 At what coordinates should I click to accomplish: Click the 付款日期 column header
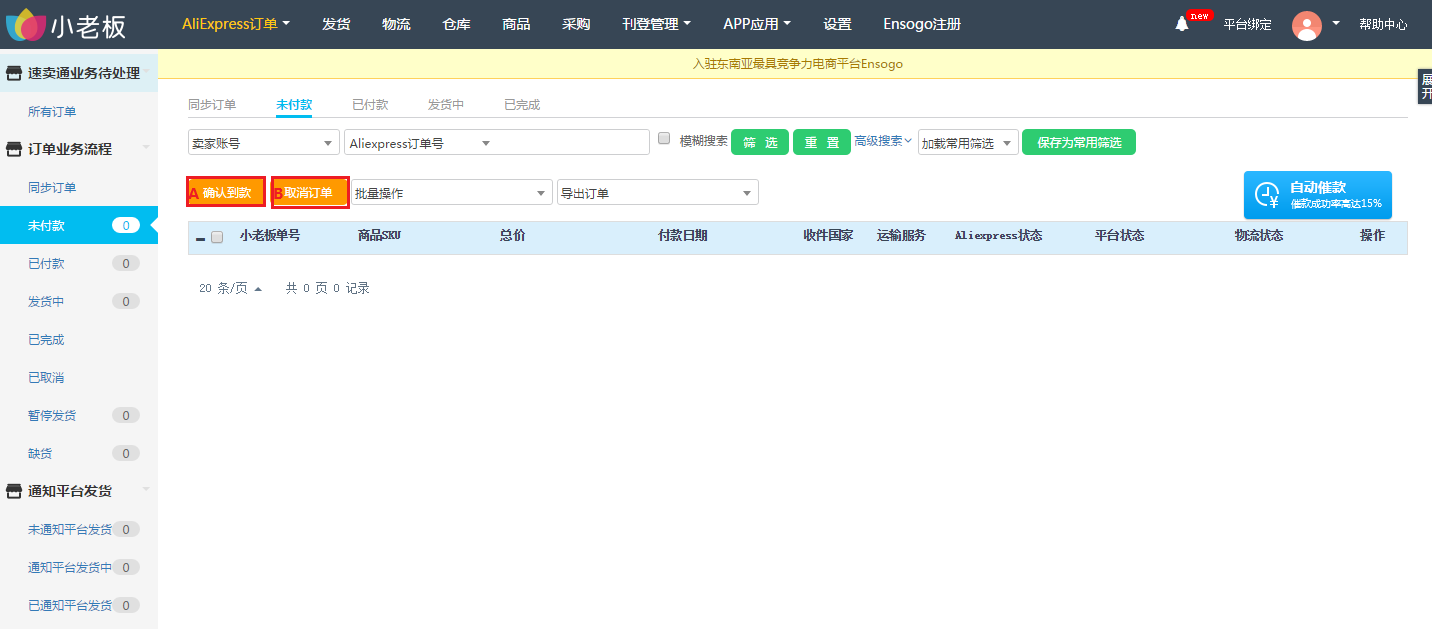point(682,236)
